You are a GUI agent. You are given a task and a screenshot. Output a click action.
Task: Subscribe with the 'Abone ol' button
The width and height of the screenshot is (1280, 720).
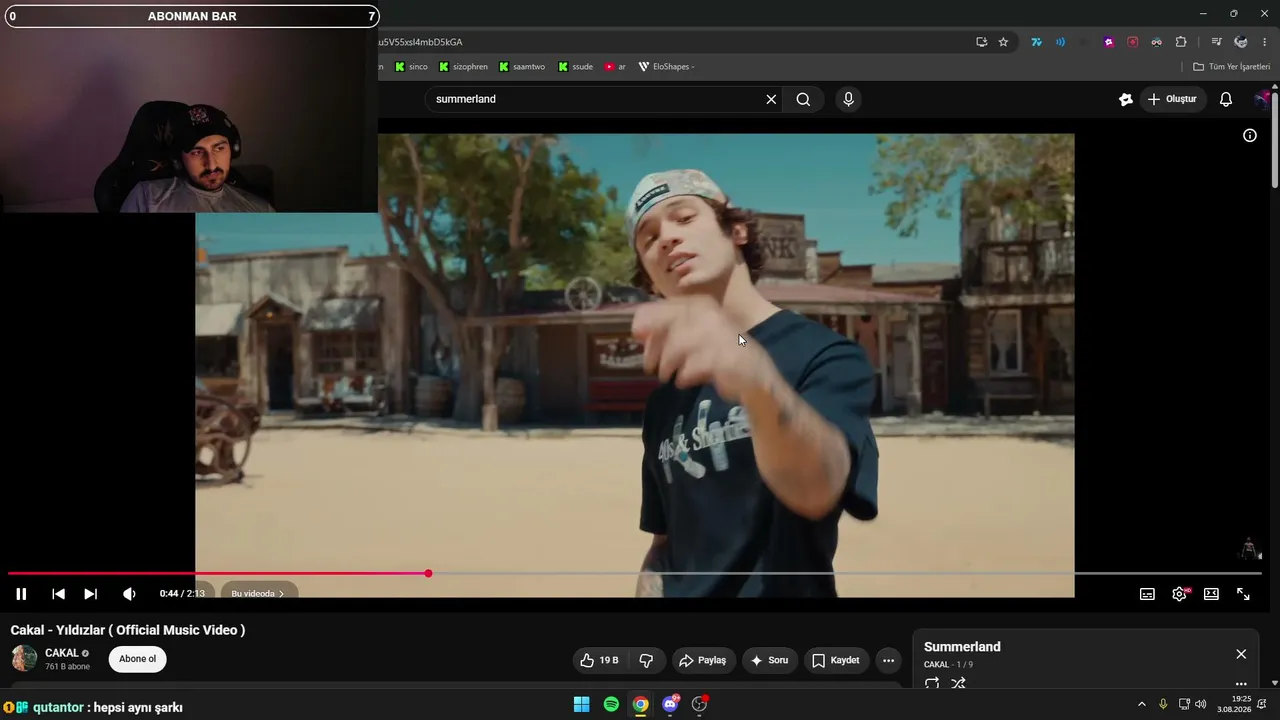[x=138, y=659]
